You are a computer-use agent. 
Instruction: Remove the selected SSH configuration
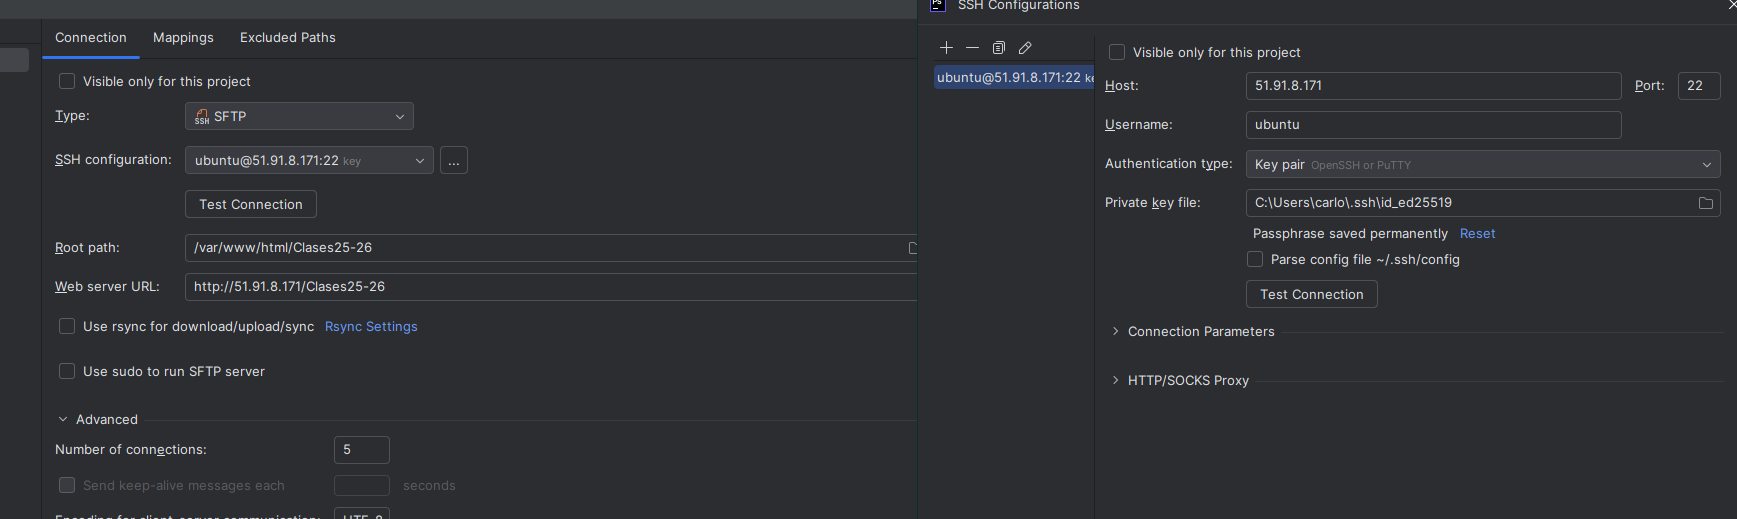[x=972, y=48]
